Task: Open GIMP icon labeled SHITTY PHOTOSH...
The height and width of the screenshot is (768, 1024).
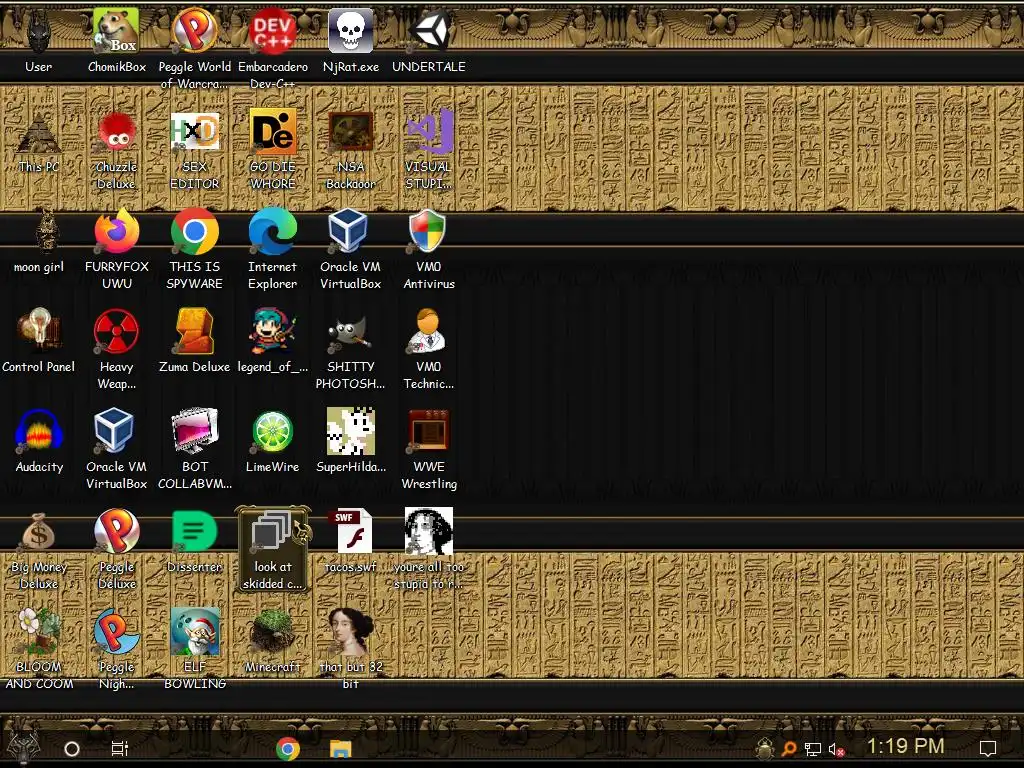Action: tap(351, 349)
